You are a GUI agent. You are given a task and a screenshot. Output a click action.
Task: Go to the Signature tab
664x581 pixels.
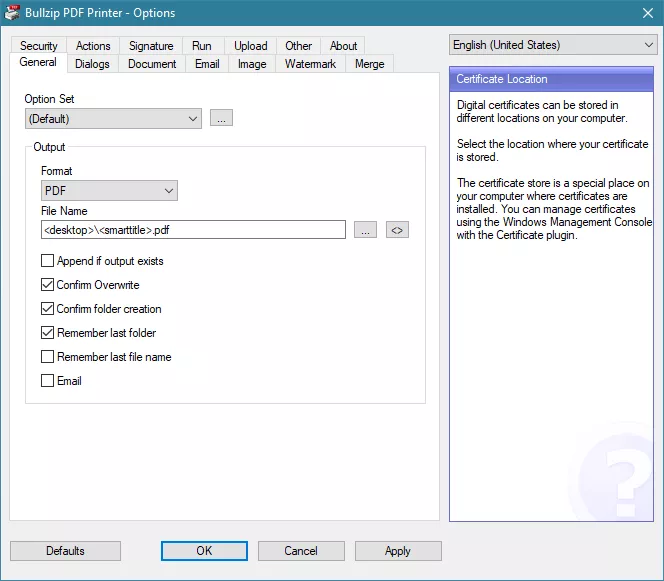[151, 46]
